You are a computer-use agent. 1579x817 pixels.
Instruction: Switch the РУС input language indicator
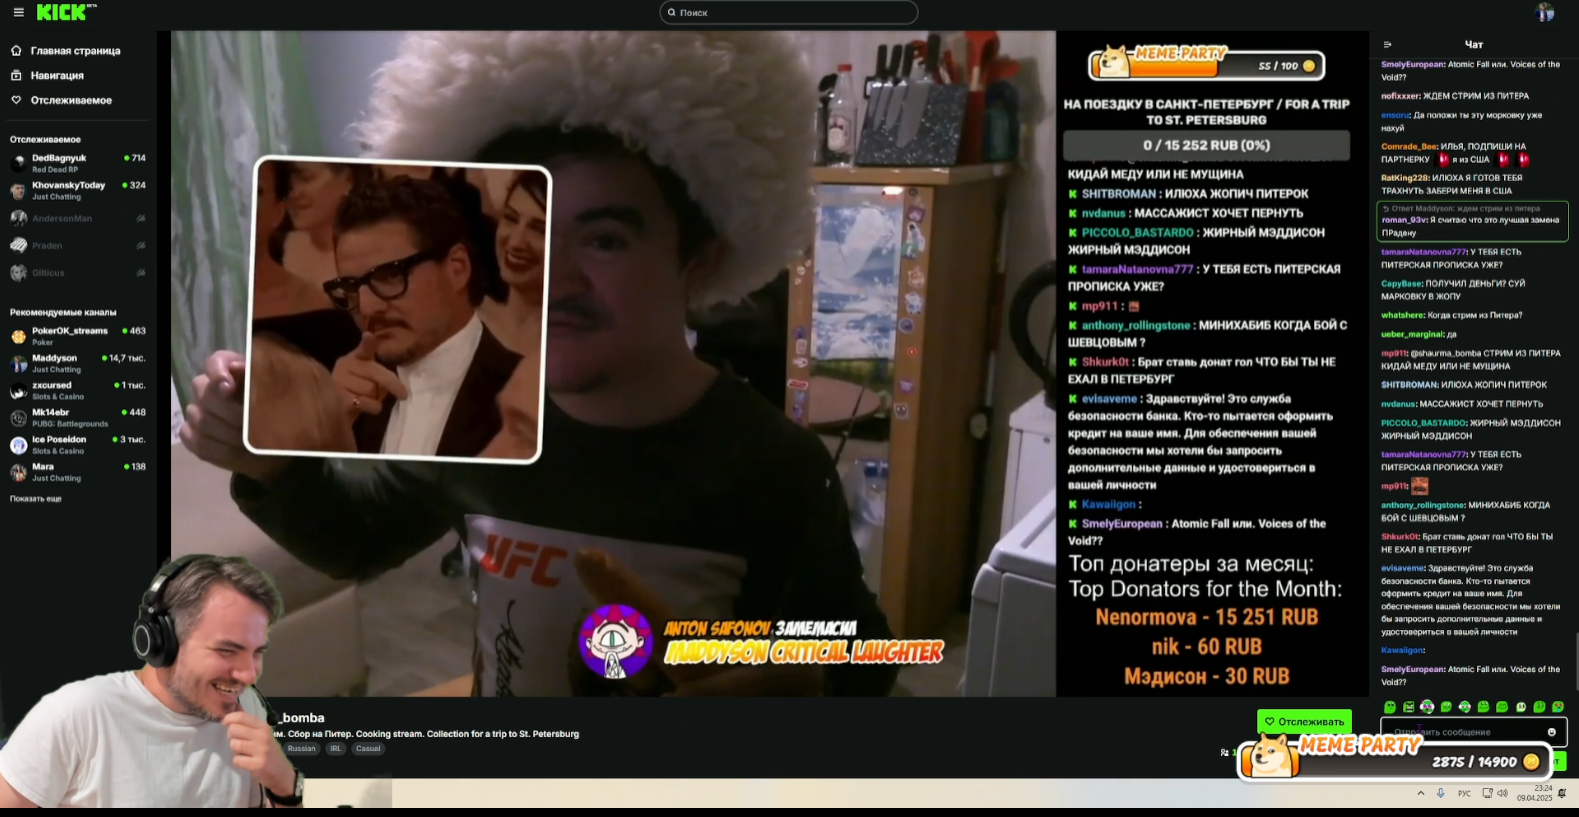click(1464, 793)
